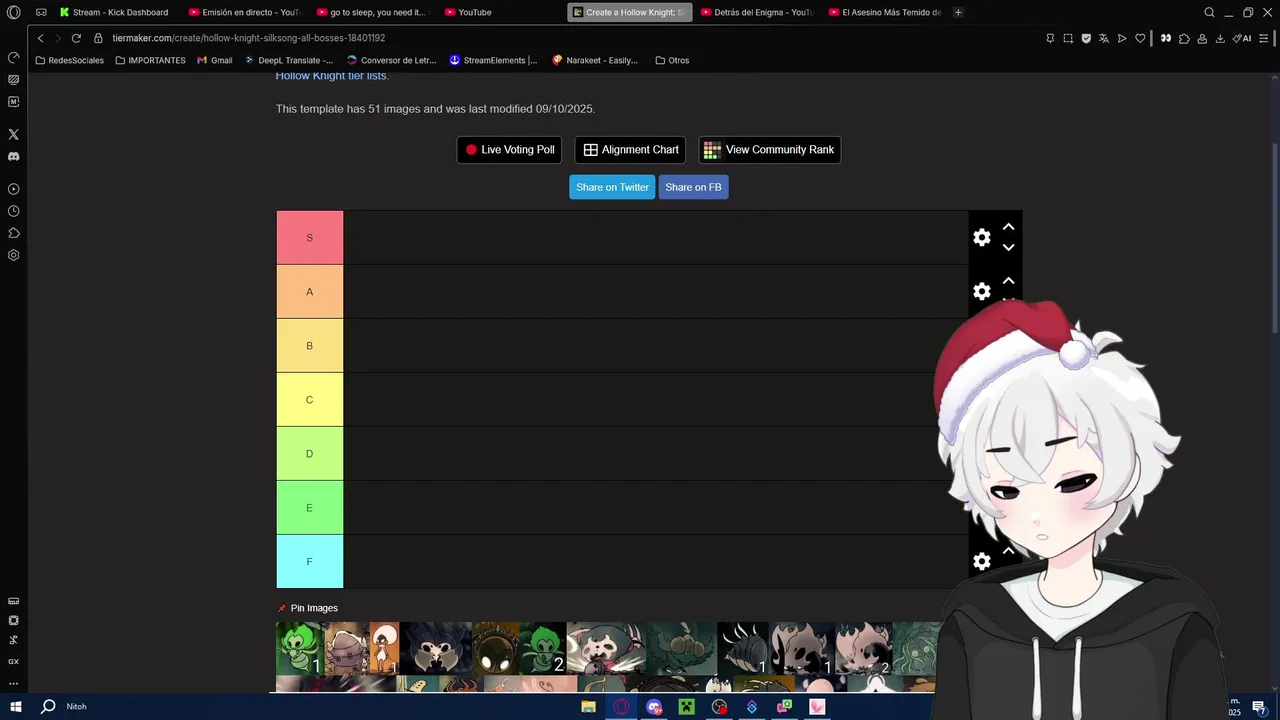Open S tier row settings gear
The image size is (1280, 720).
(x=982, y=237)
